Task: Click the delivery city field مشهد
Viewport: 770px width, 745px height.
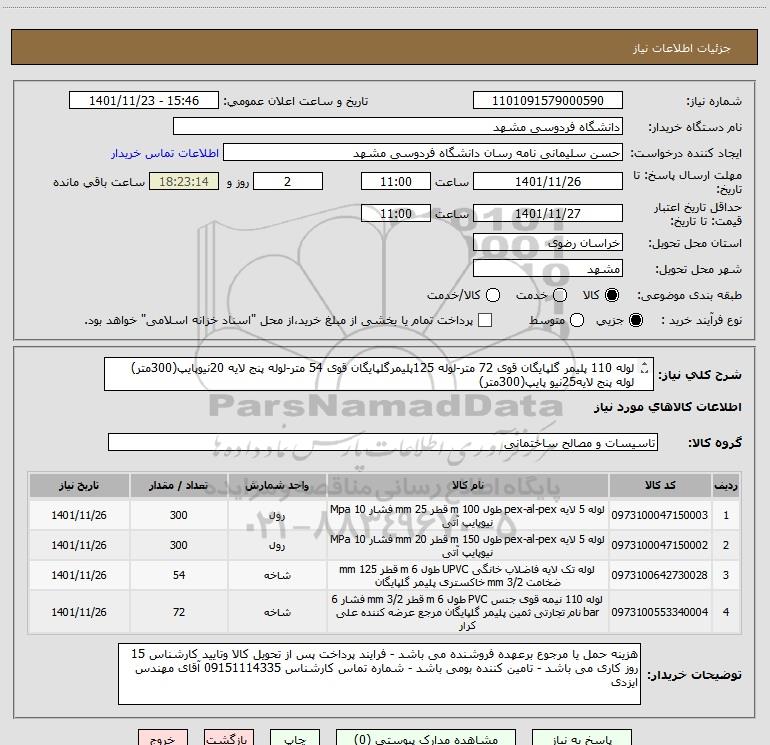Action: 548,269
